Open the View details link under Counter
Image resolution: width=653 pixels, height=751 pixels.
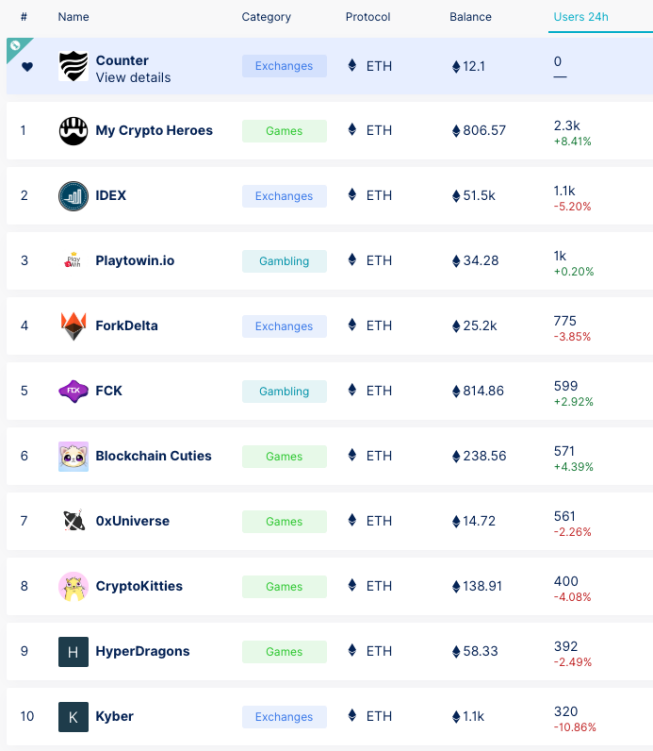point(133,77)
